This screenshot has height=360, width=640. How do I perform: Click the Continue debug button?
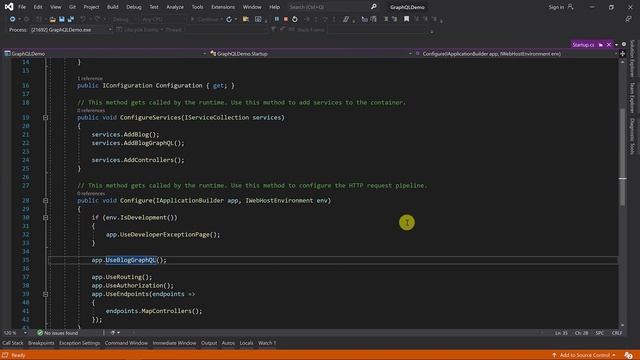pos(205,19)
